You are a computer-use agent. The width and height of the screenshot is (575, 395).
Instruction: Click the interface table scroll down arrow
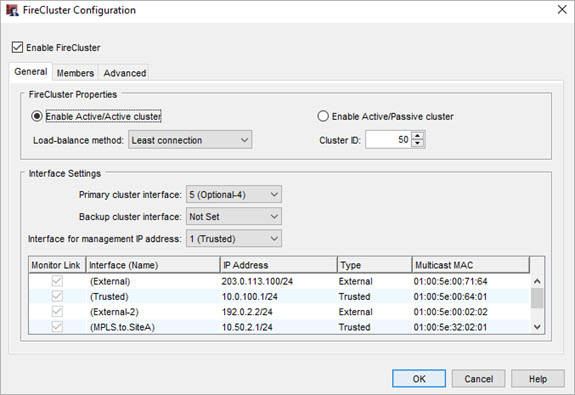point(537,327)
